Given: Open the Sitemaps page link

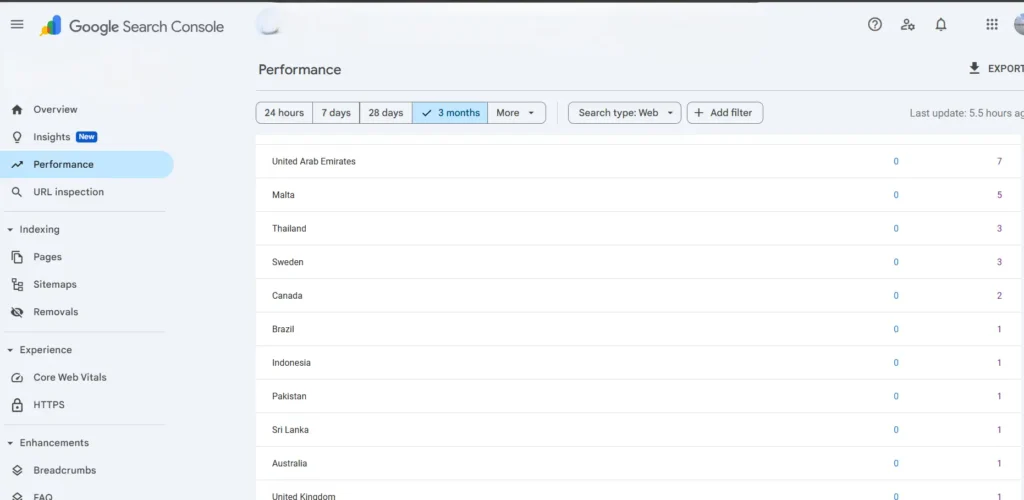Looking at the screenshot, I should point(55,285).
